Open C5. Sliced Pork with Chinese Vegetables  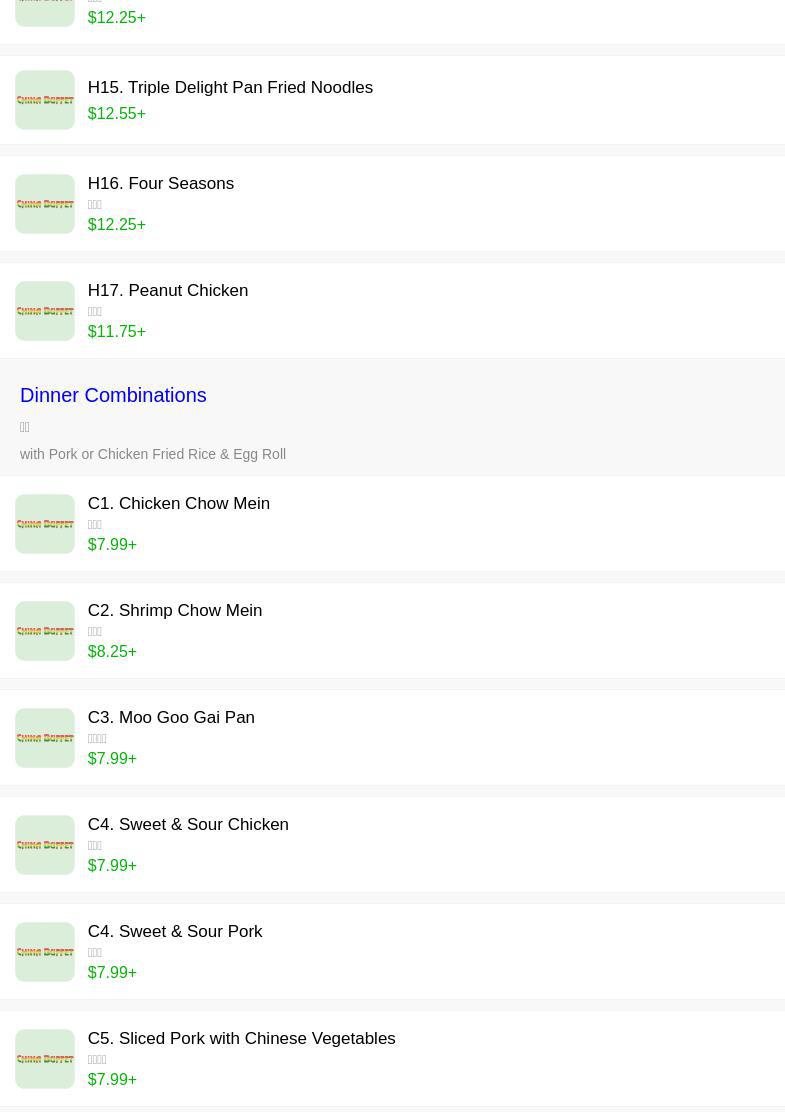pos(241,1039)
